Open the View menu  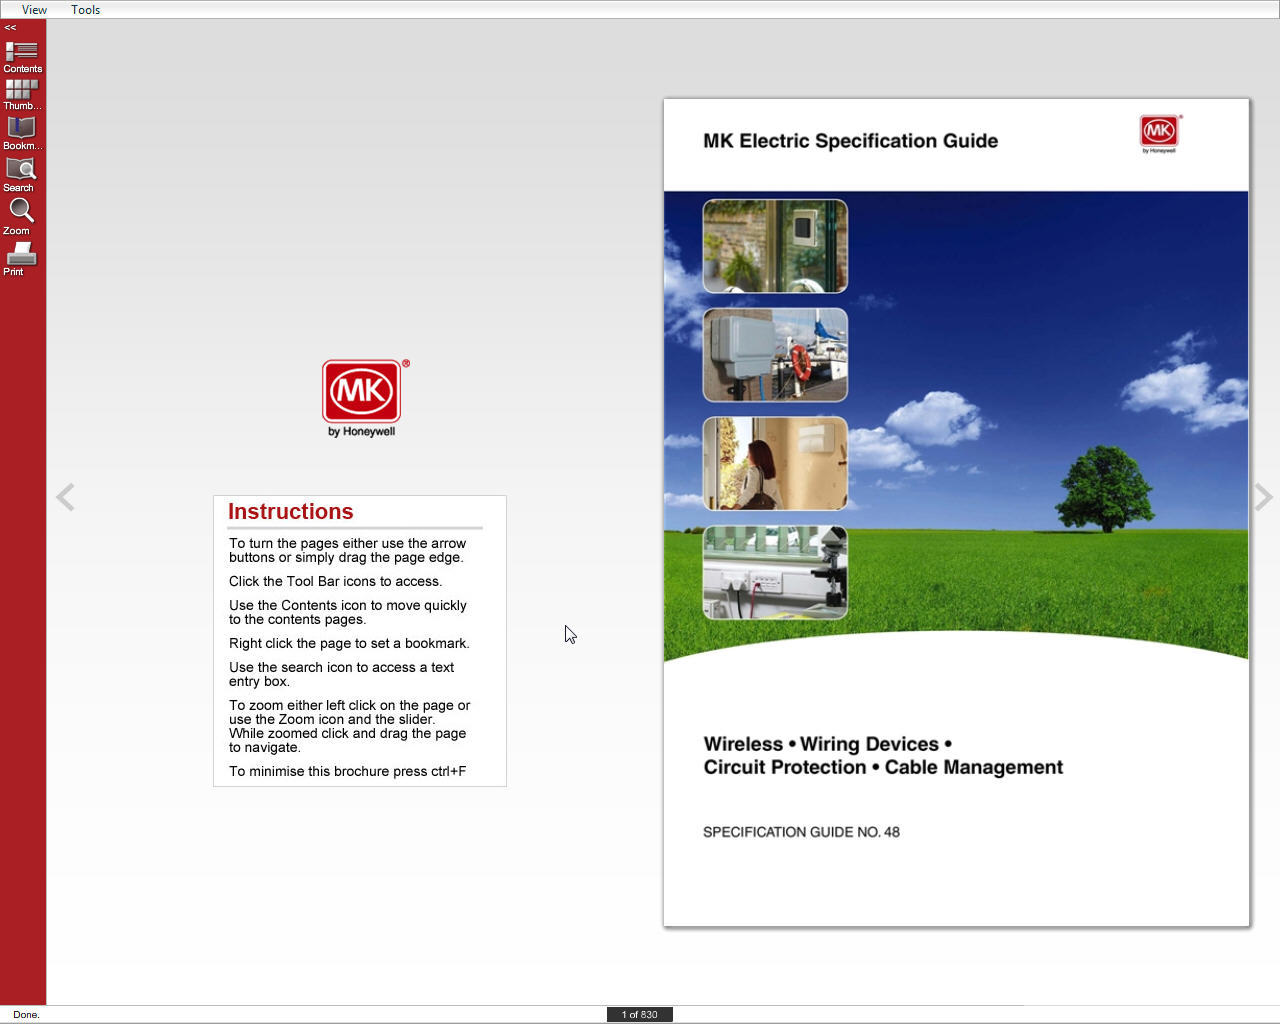click(34, 10)
